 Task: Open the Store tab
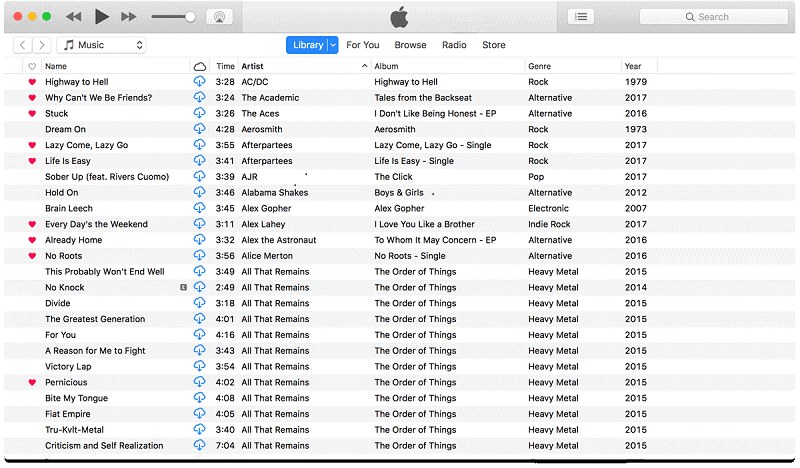(494, 45)
